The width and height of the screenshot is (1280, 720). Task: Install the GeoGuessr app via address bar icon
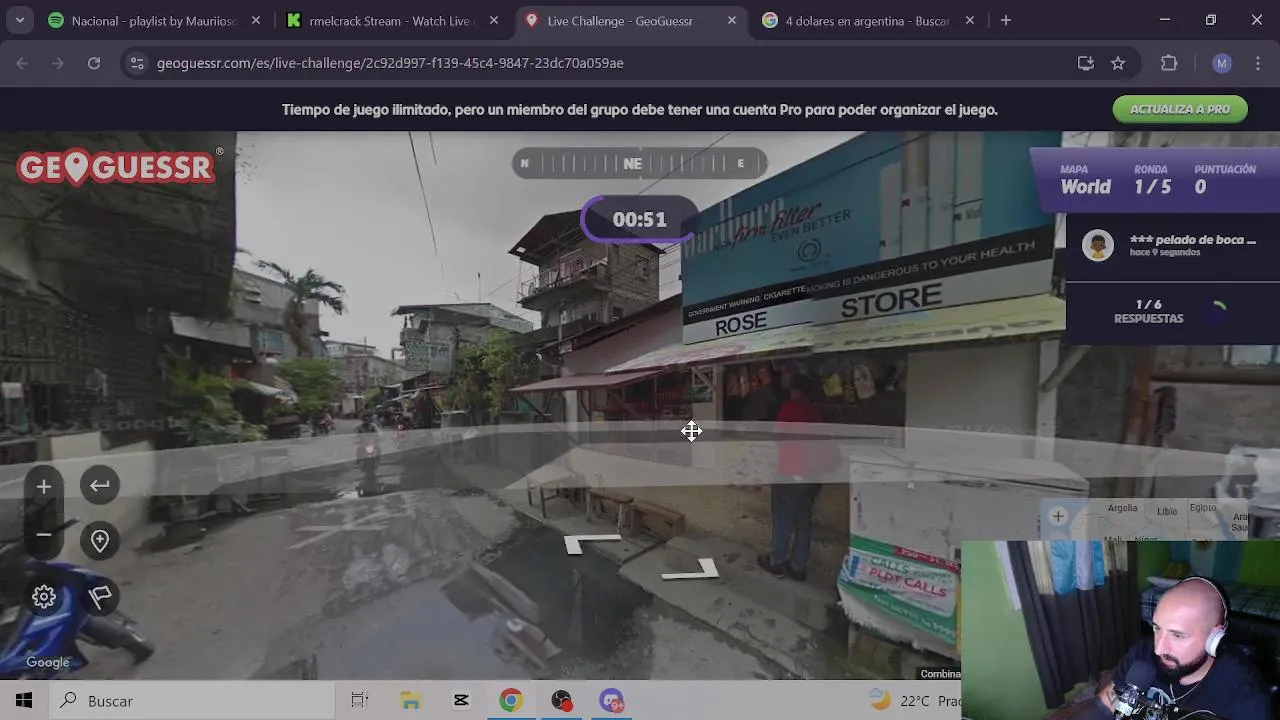[1086, 63]
